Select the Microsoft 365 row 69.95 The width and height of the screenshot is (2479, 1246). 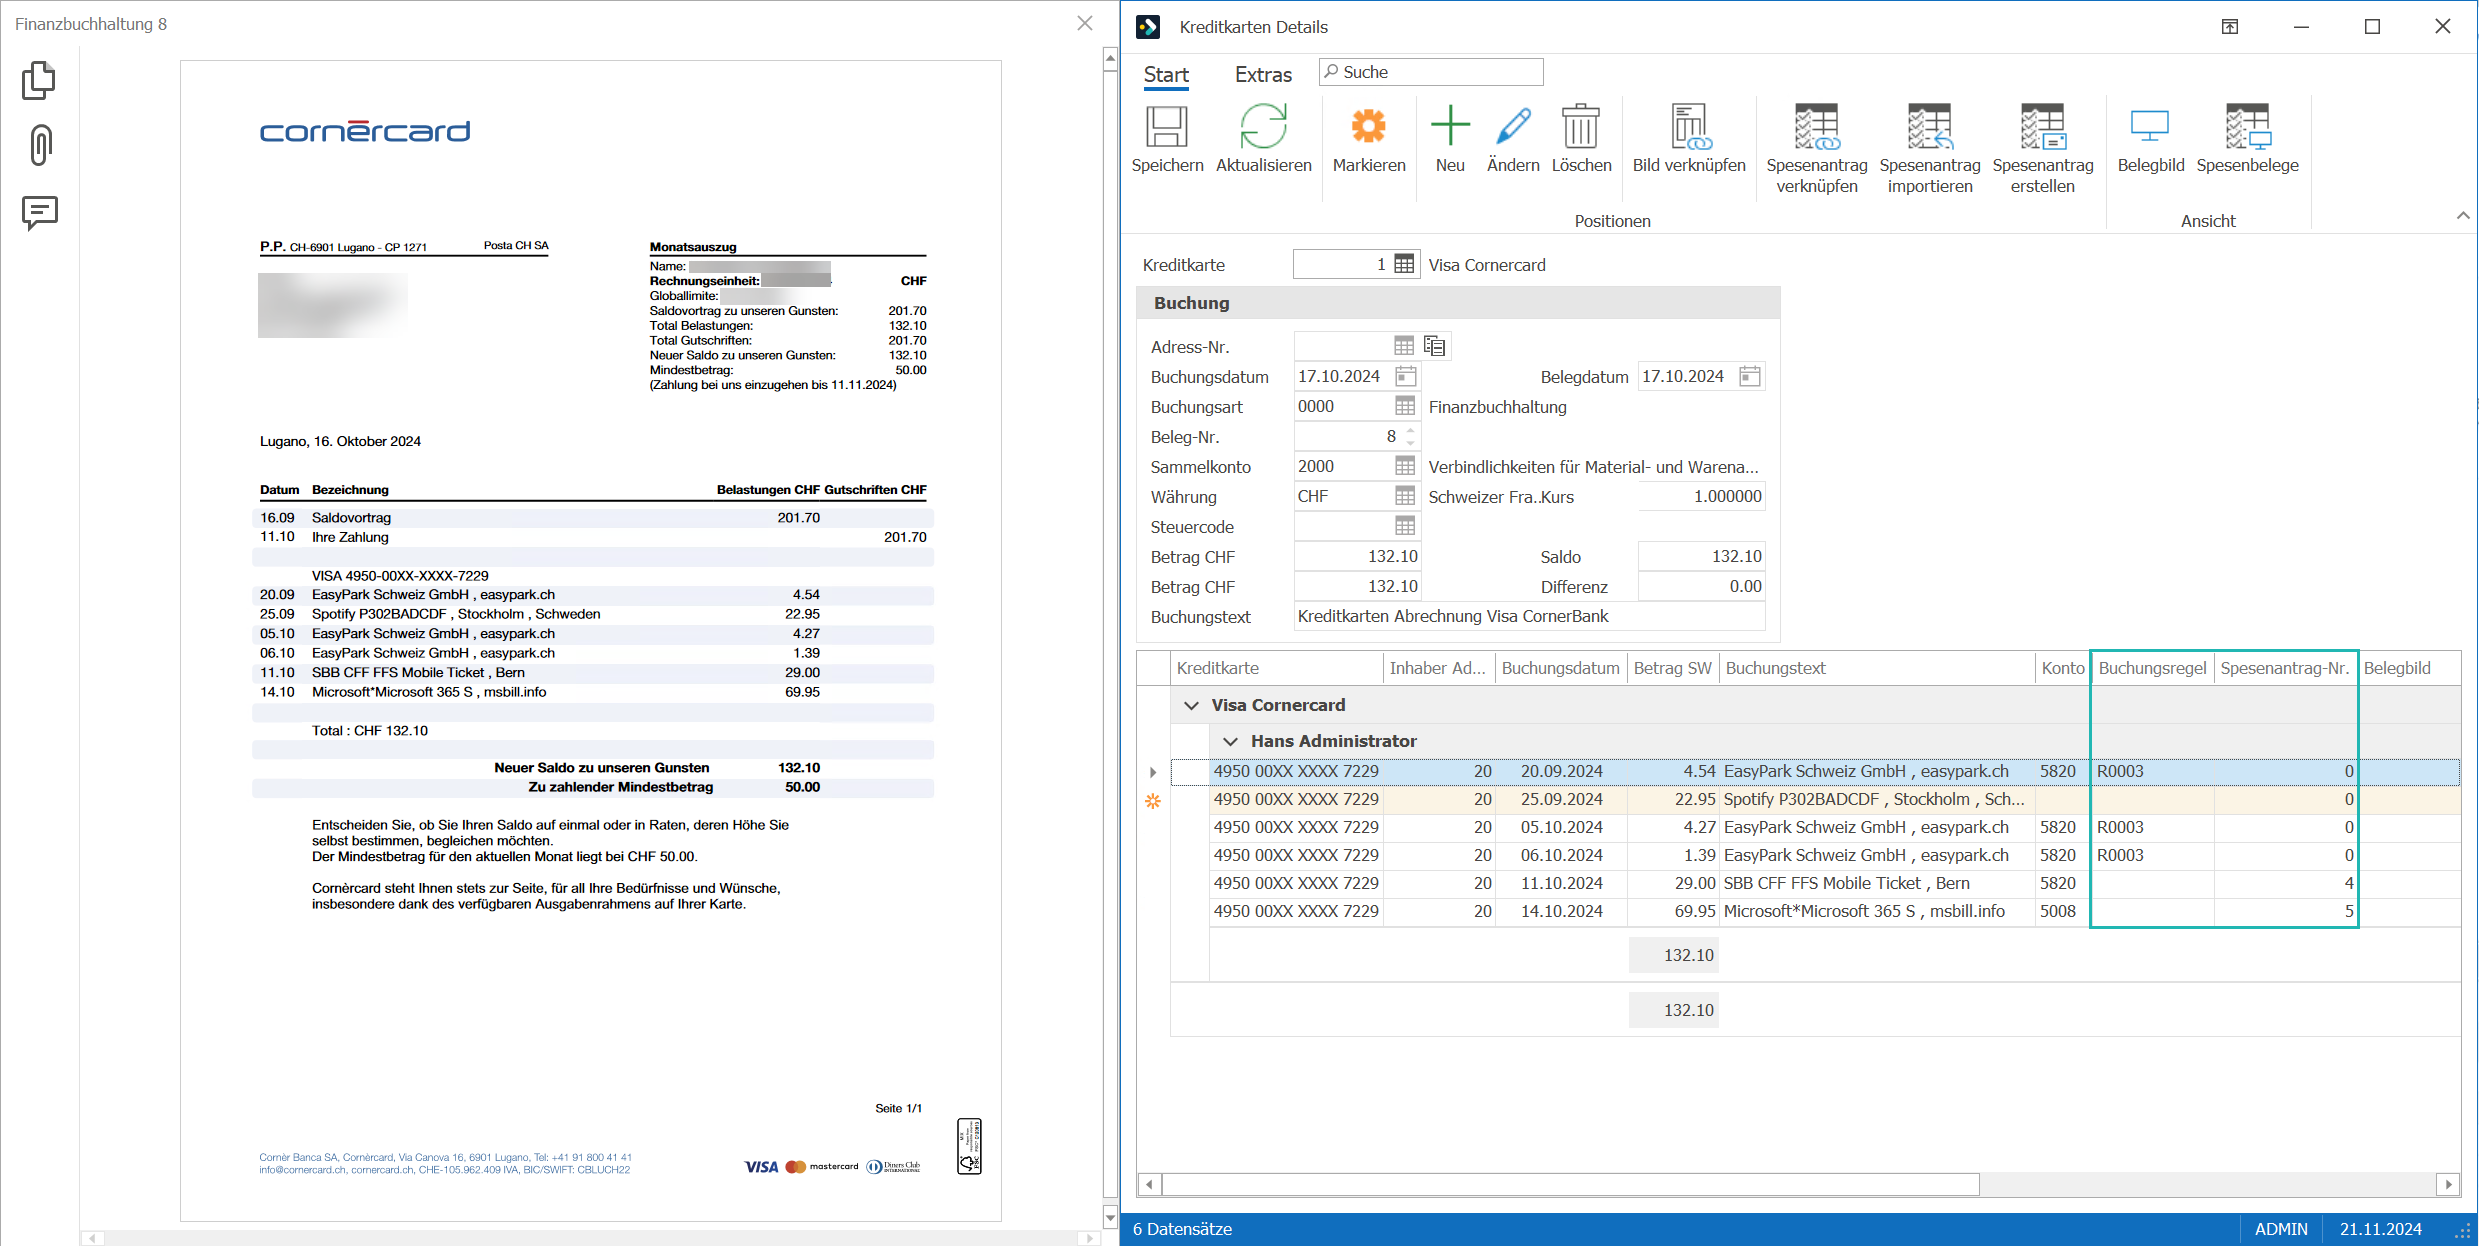coord(1815,911)
